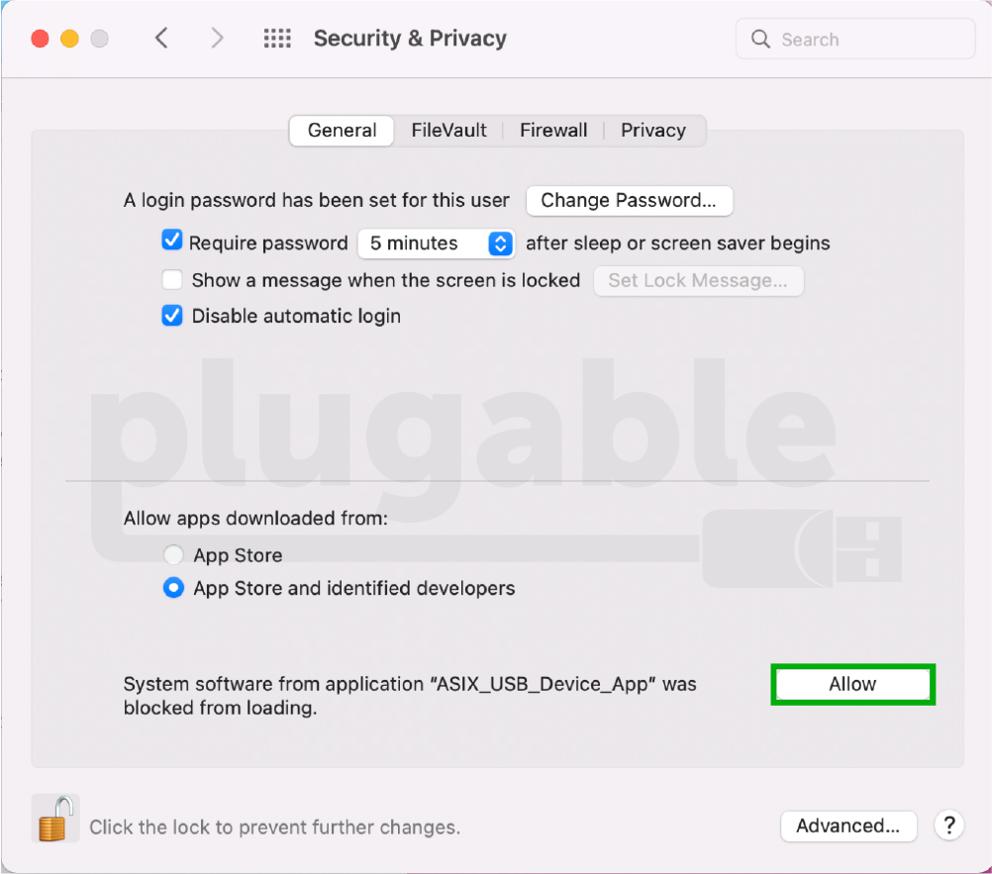Show all preferences grid icon
Screen dimensions: 992x874
(x=277, y=39)
